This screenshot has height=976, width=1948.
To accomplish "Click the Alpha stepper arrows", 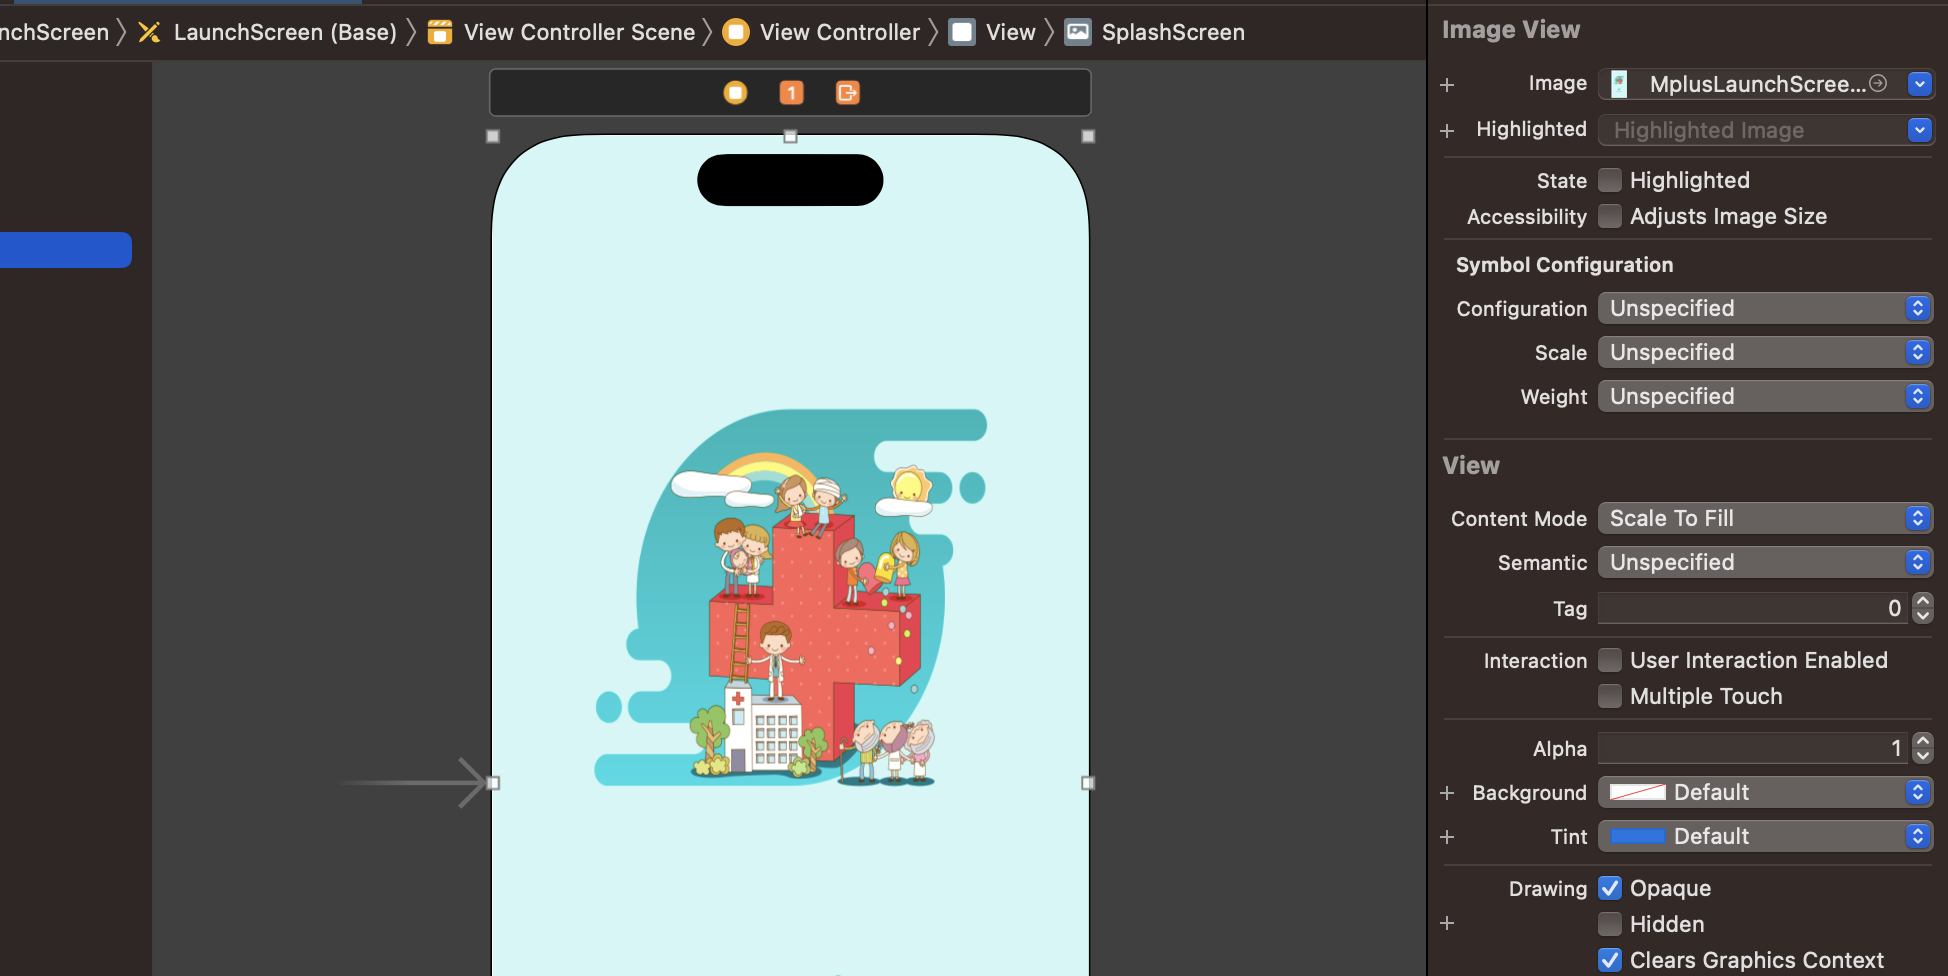I will [1923, 748].
